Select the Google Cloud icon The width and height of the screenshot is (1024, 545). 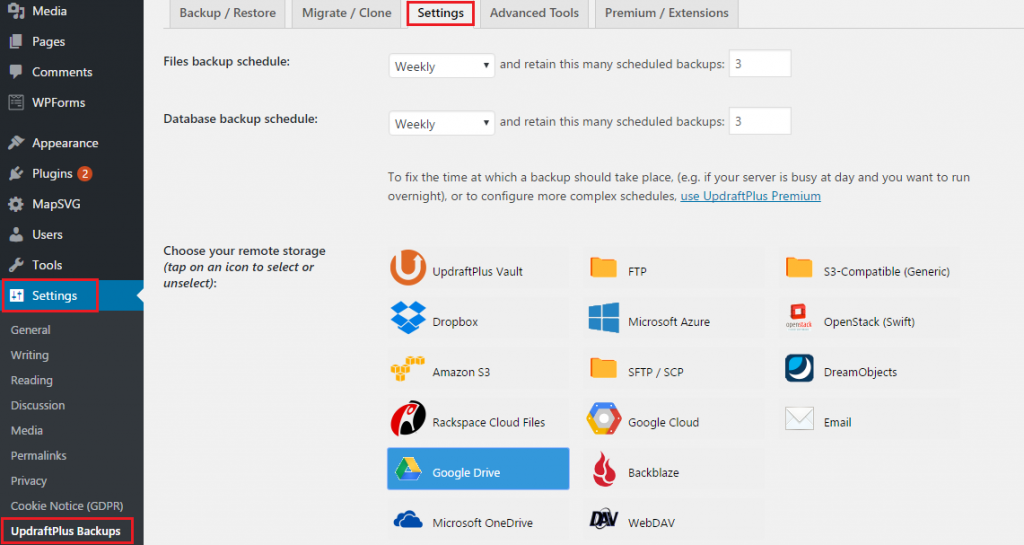pyautogui.click(x=603, y=418)
